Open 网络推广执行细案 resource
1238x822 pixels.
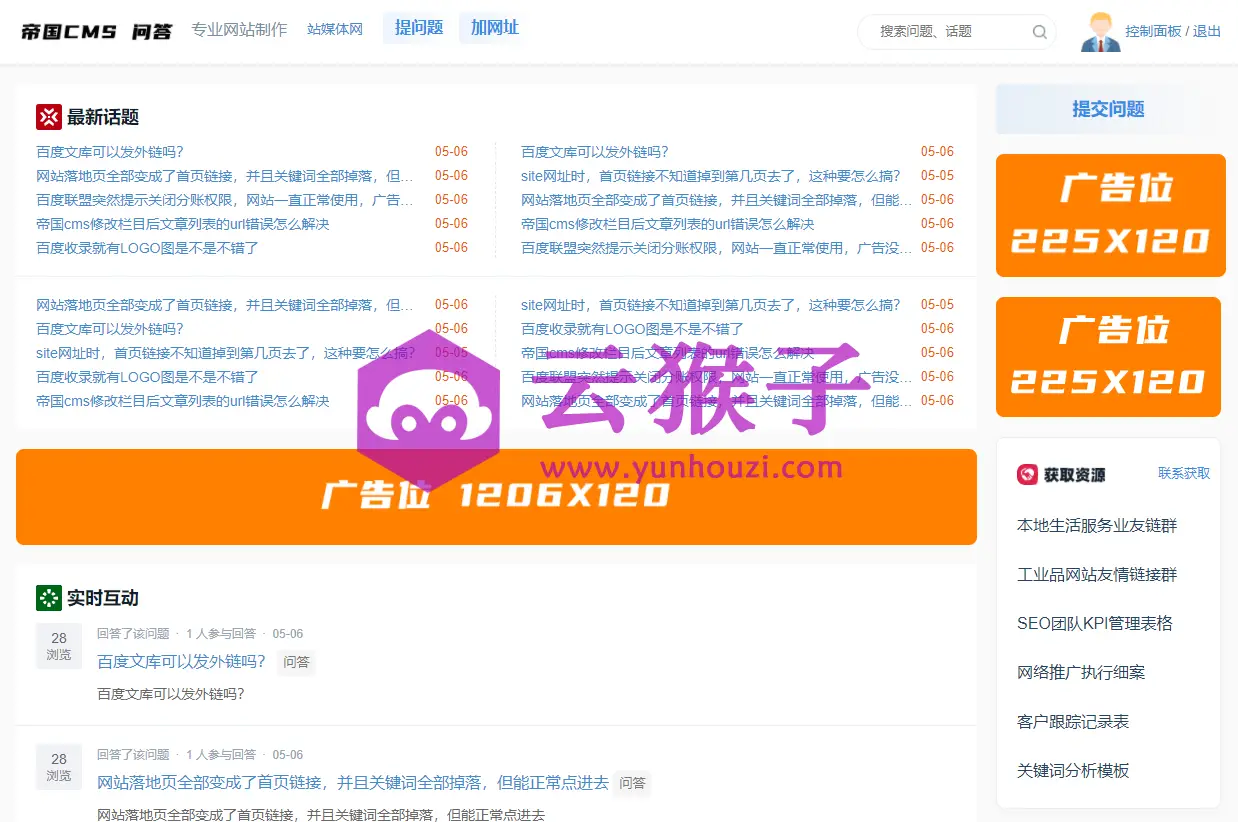1081,673
